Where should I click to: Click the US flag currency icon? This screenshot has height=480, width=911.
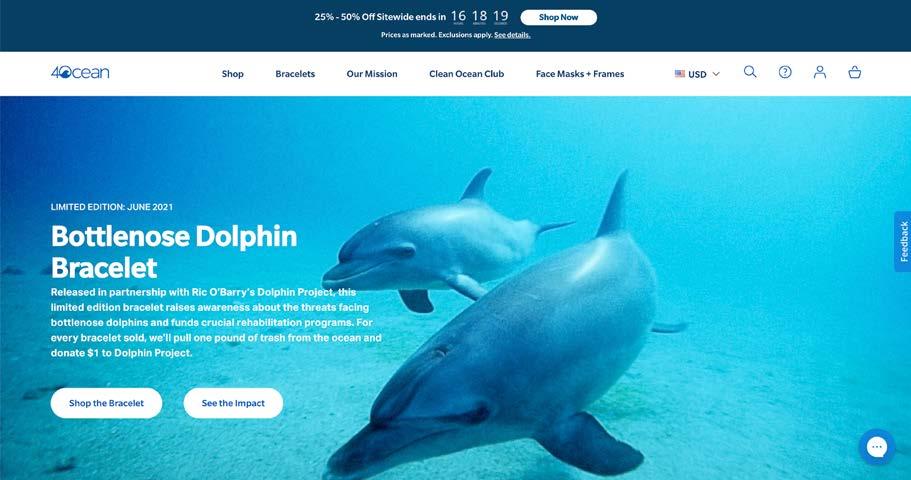680,74
